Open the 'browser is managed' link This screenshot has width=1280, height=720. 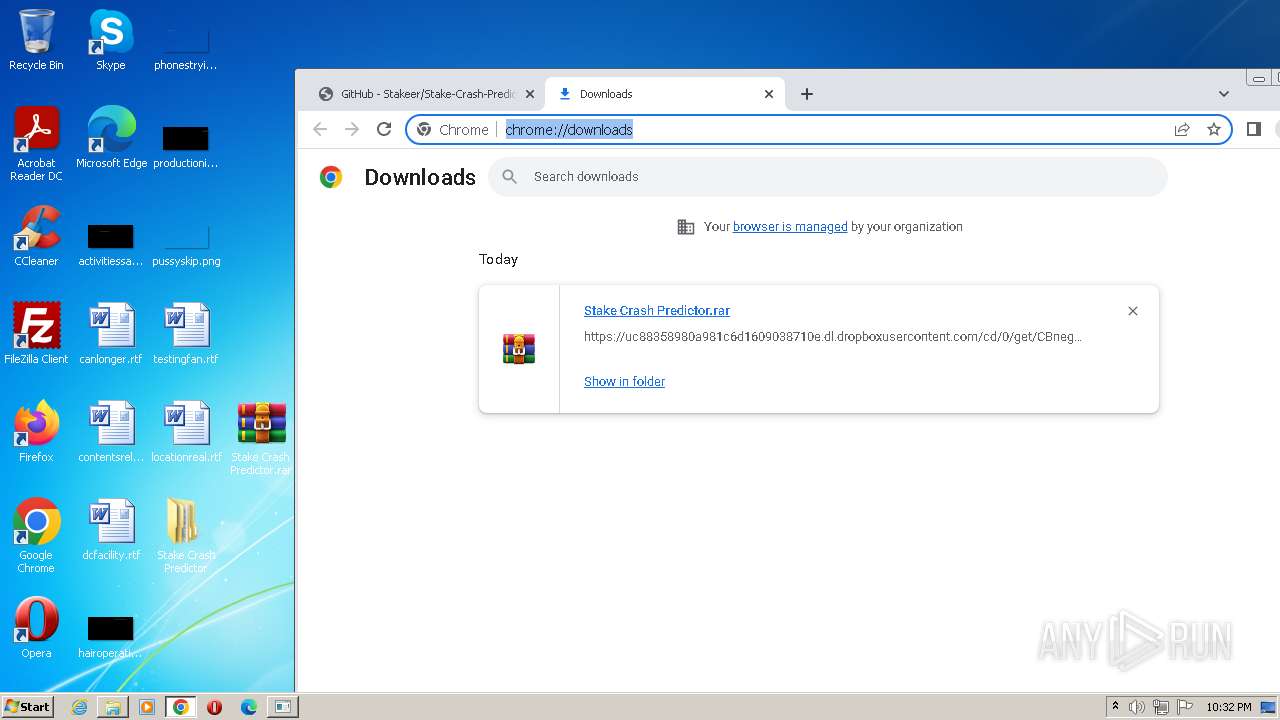(790, 227)
